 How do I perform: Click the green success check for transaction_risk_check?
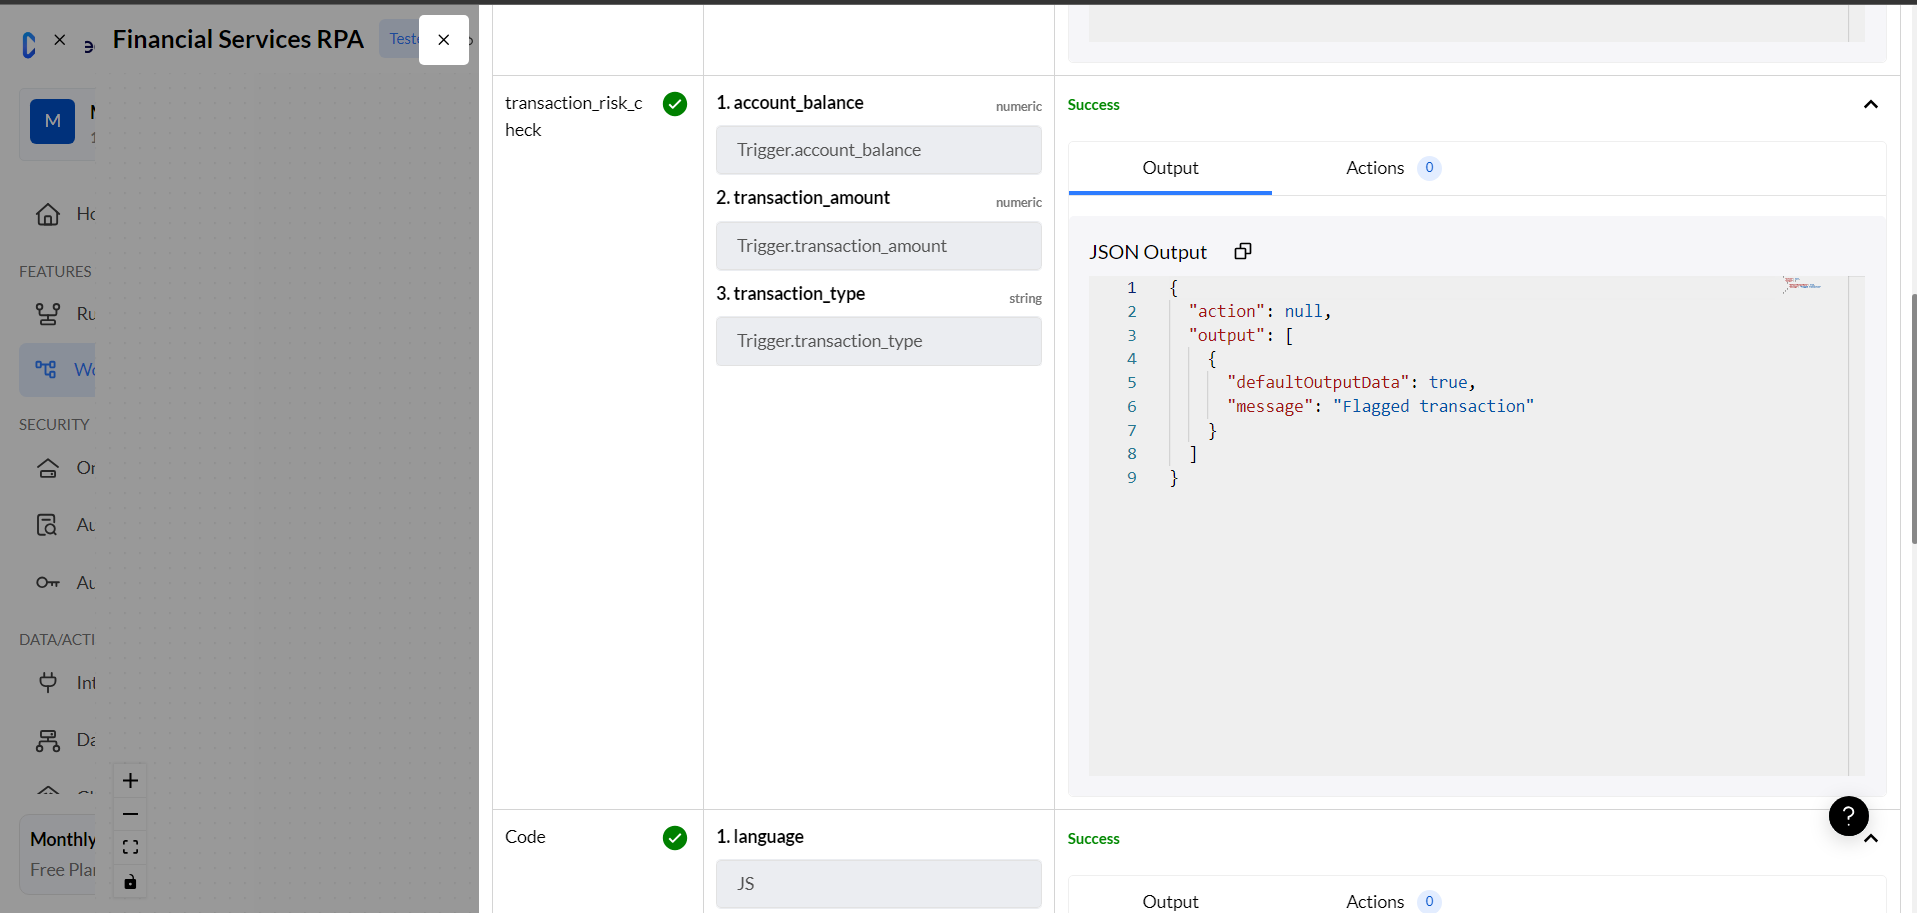point(675,104)
